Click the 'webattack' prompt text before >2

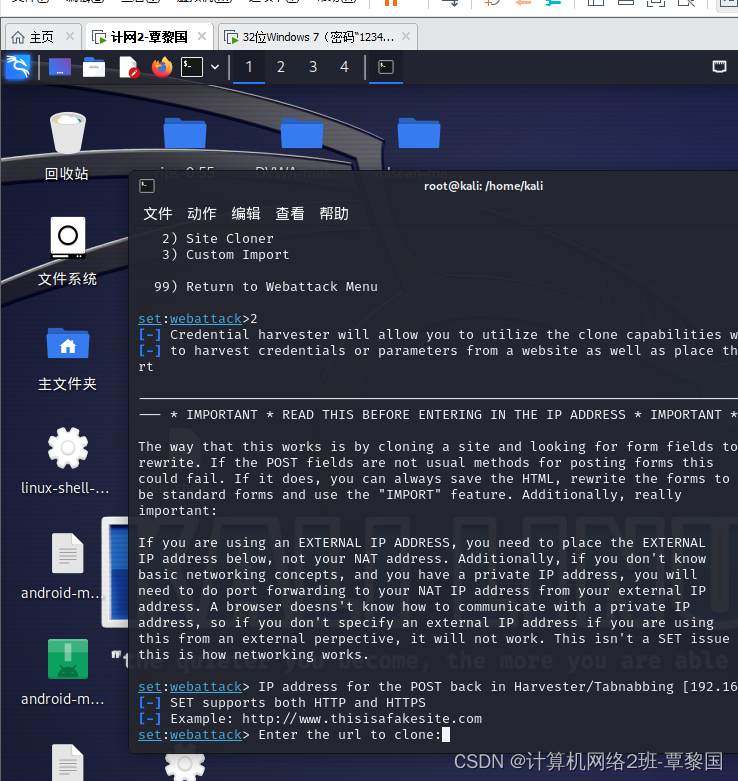pyautogui.click(x=206, y=319)
